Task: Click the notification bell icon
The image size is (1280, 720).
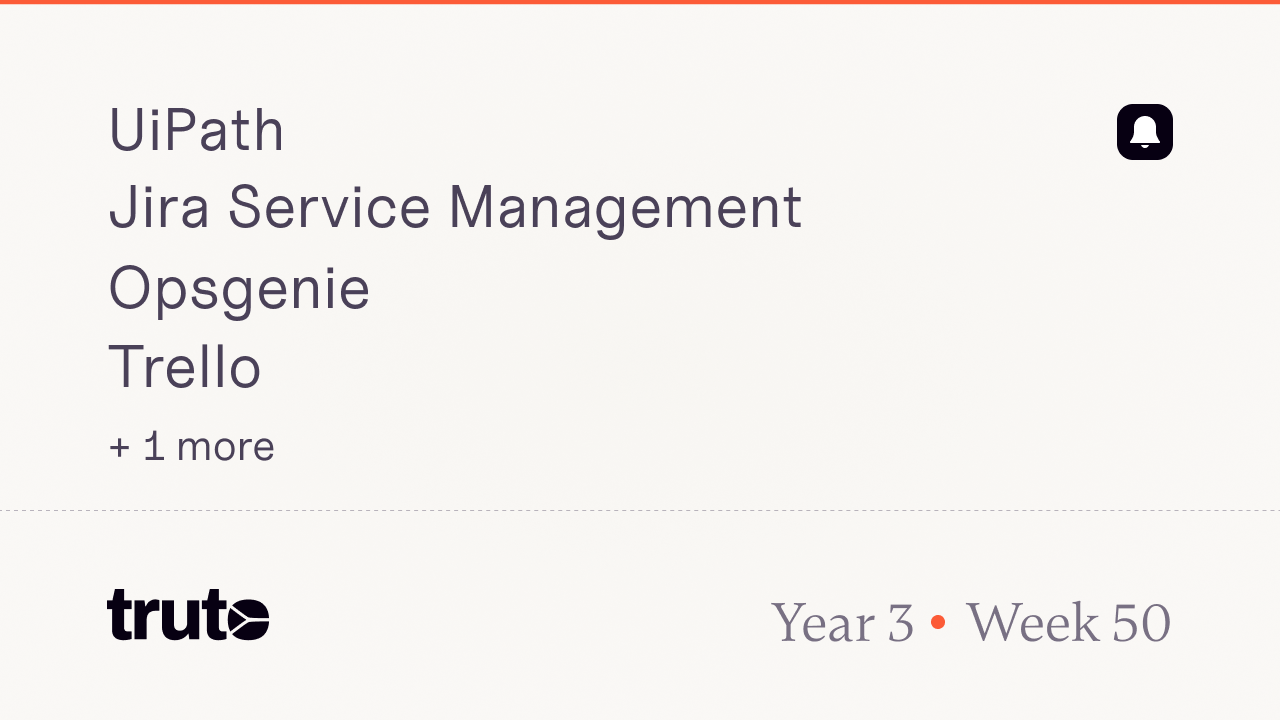Action: point(1144,132)
